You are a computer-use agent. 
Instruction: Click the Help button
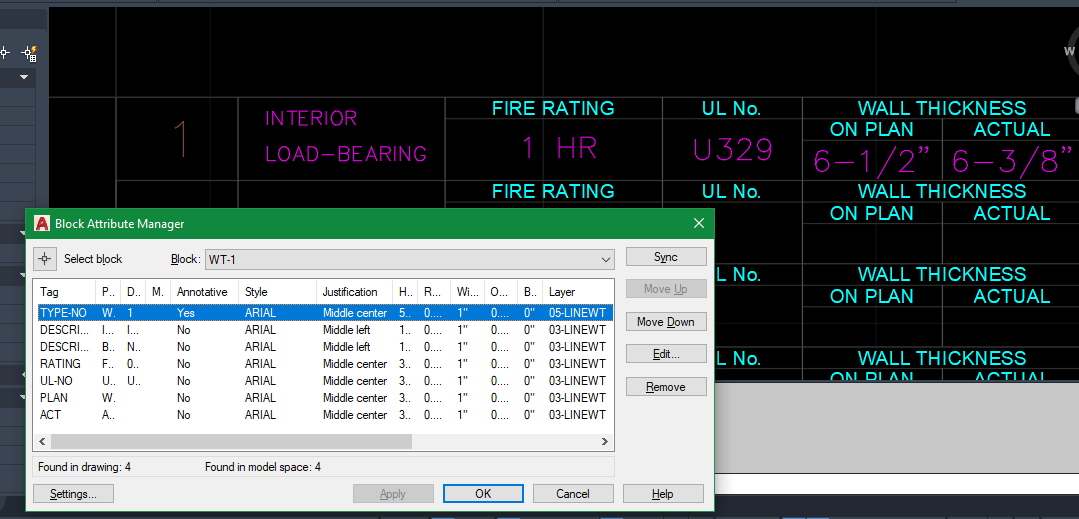pos(663,494)
